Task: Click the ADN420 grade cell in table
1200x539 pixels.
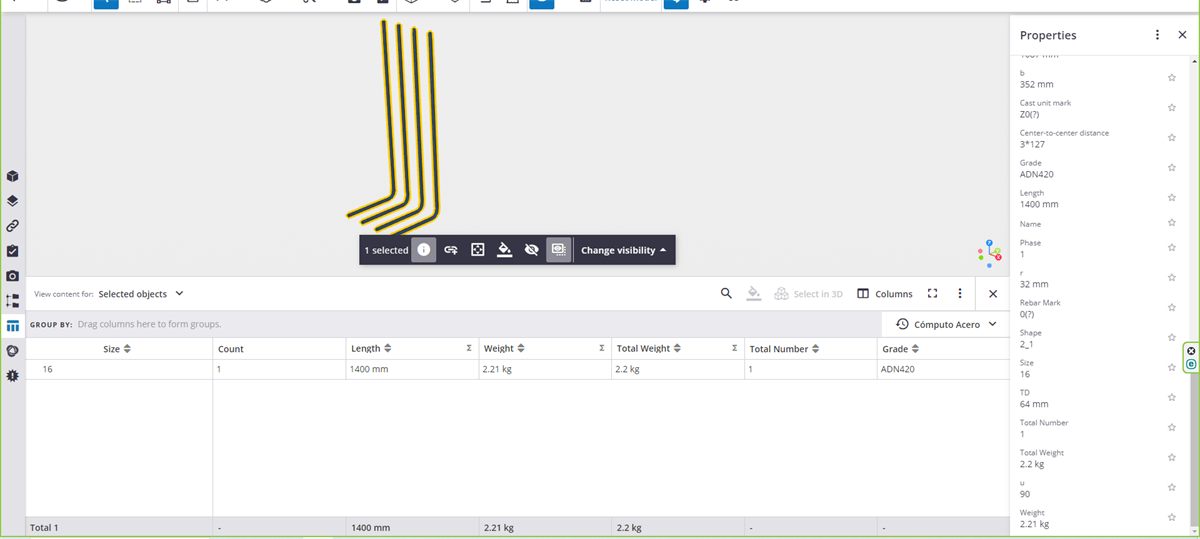Action: 942,369
